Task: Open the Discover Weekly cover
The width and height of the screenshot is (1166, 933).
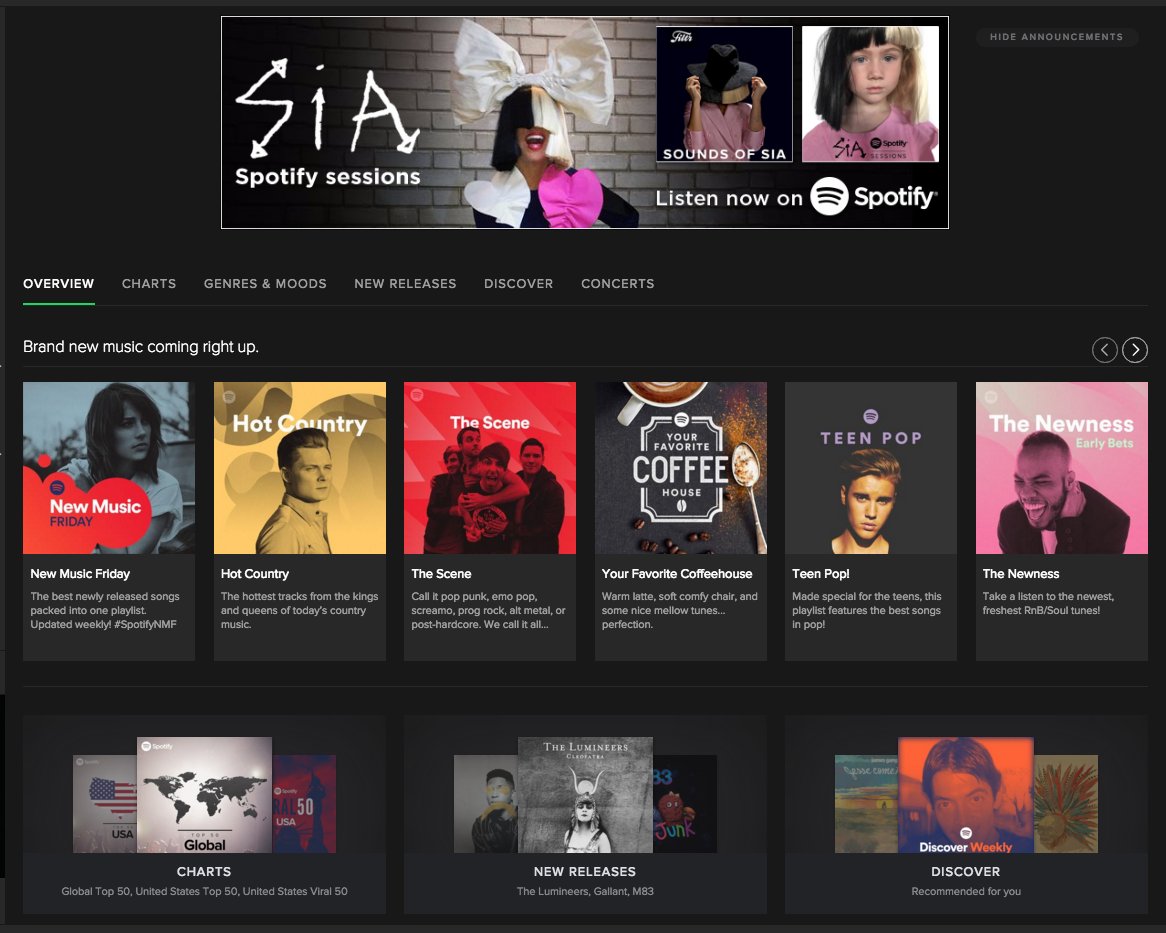Action: (x=966, y=795)
